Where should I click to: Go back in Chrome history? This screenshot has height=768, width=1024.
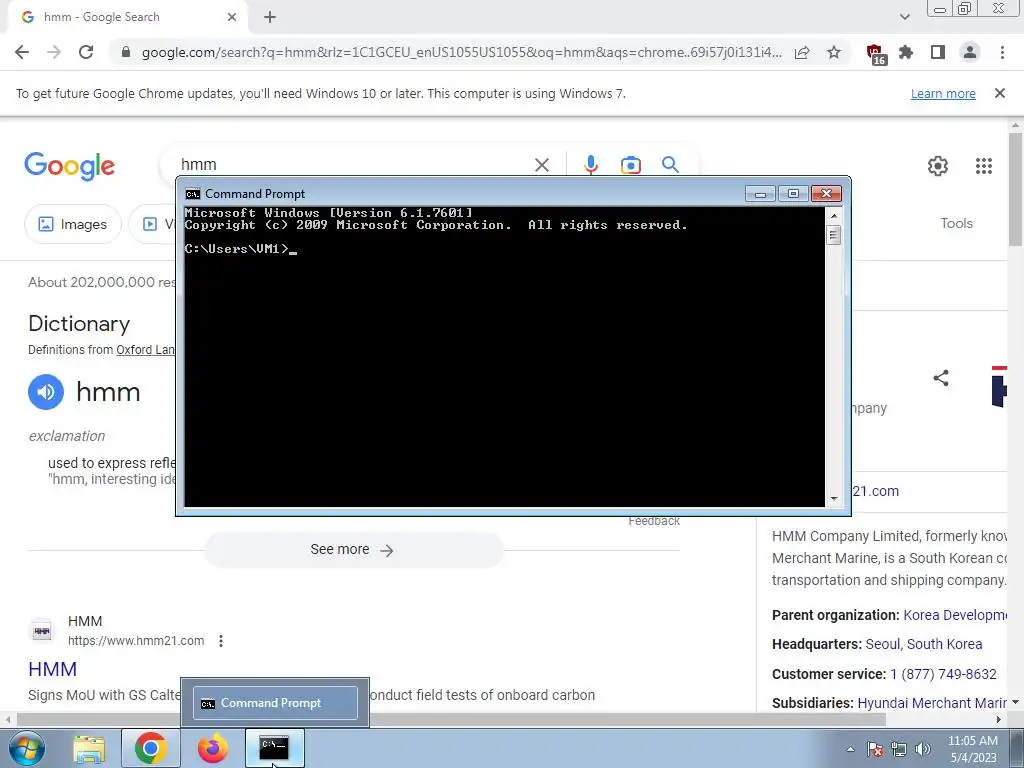click(22, 52)
